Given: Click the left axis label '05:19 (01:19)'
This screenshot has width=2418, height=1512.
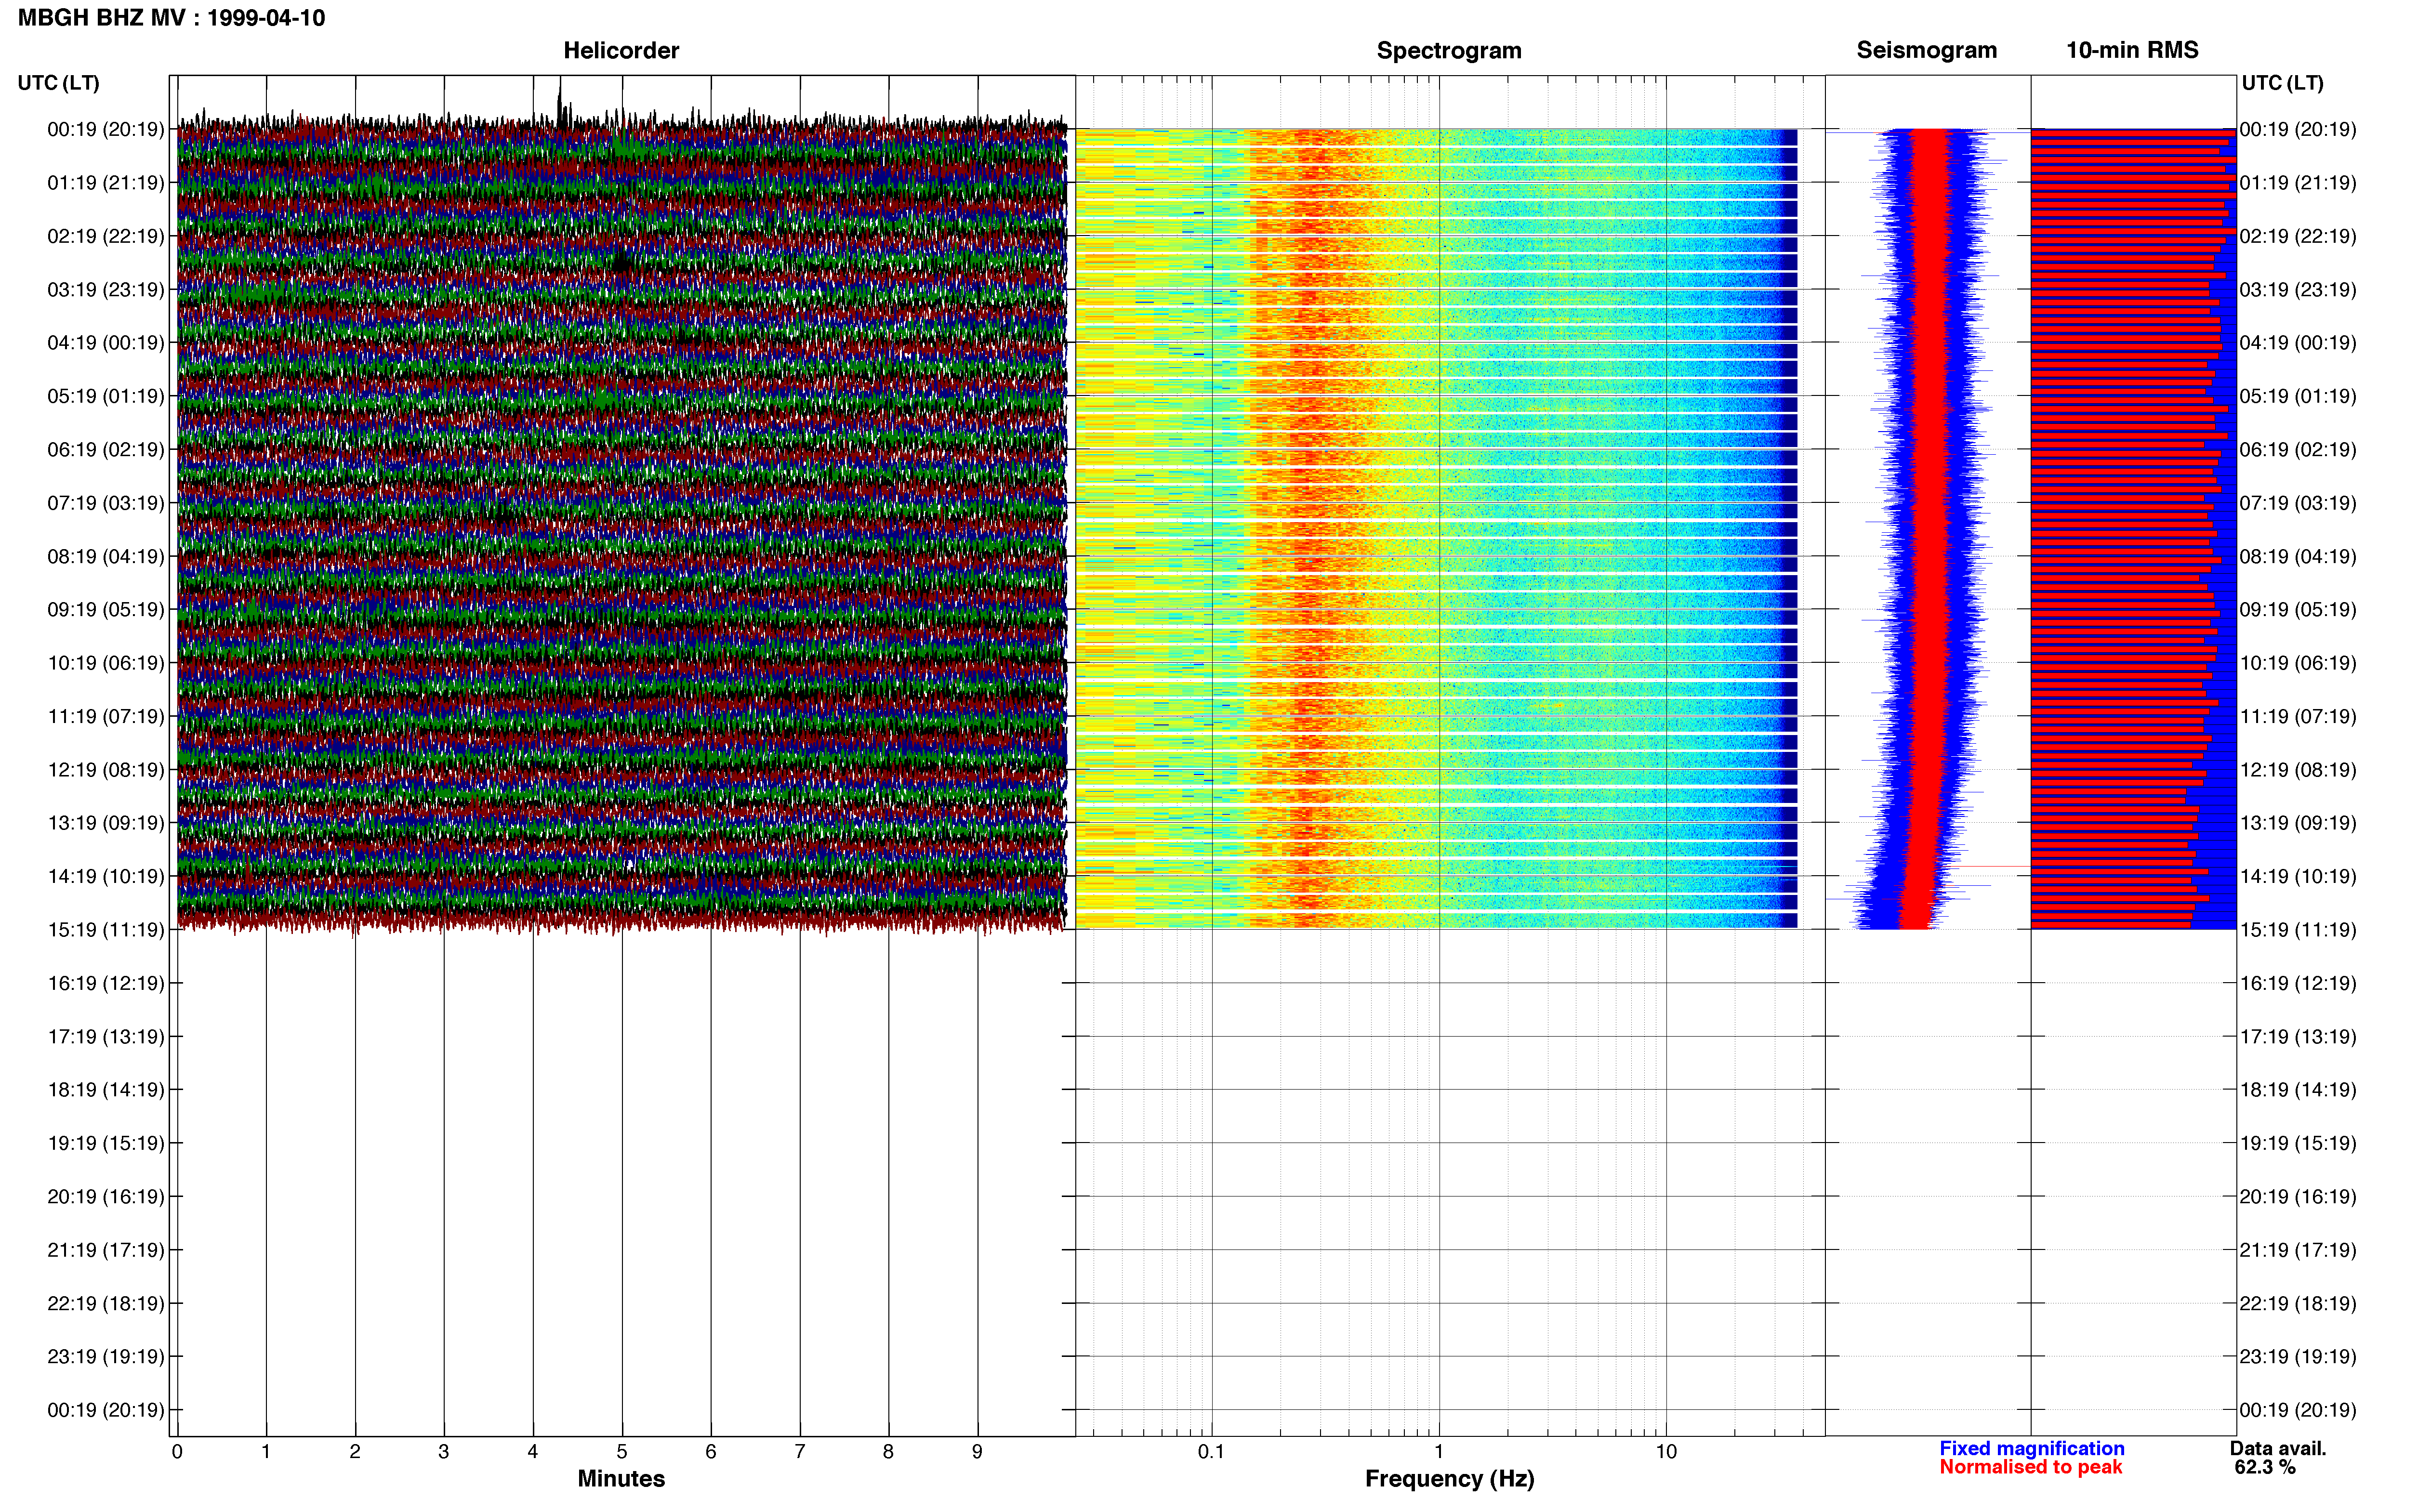Looking at the screenshot, I should pos(106,396).
